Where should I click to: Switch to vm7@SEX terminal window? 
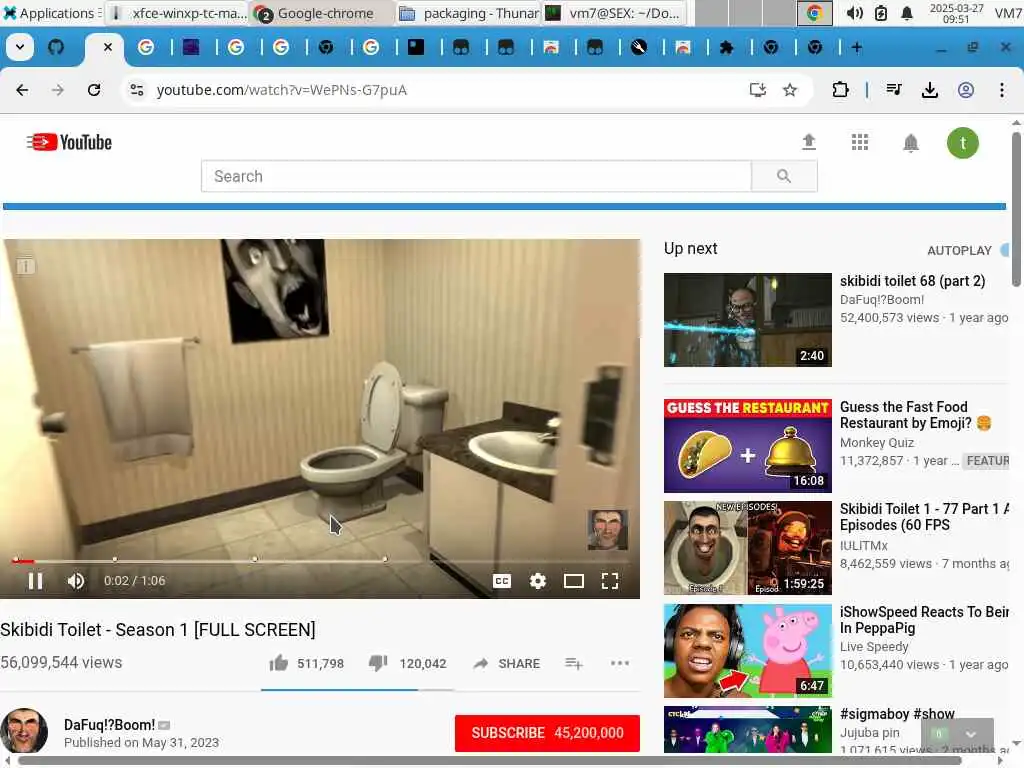click(614, 13)
